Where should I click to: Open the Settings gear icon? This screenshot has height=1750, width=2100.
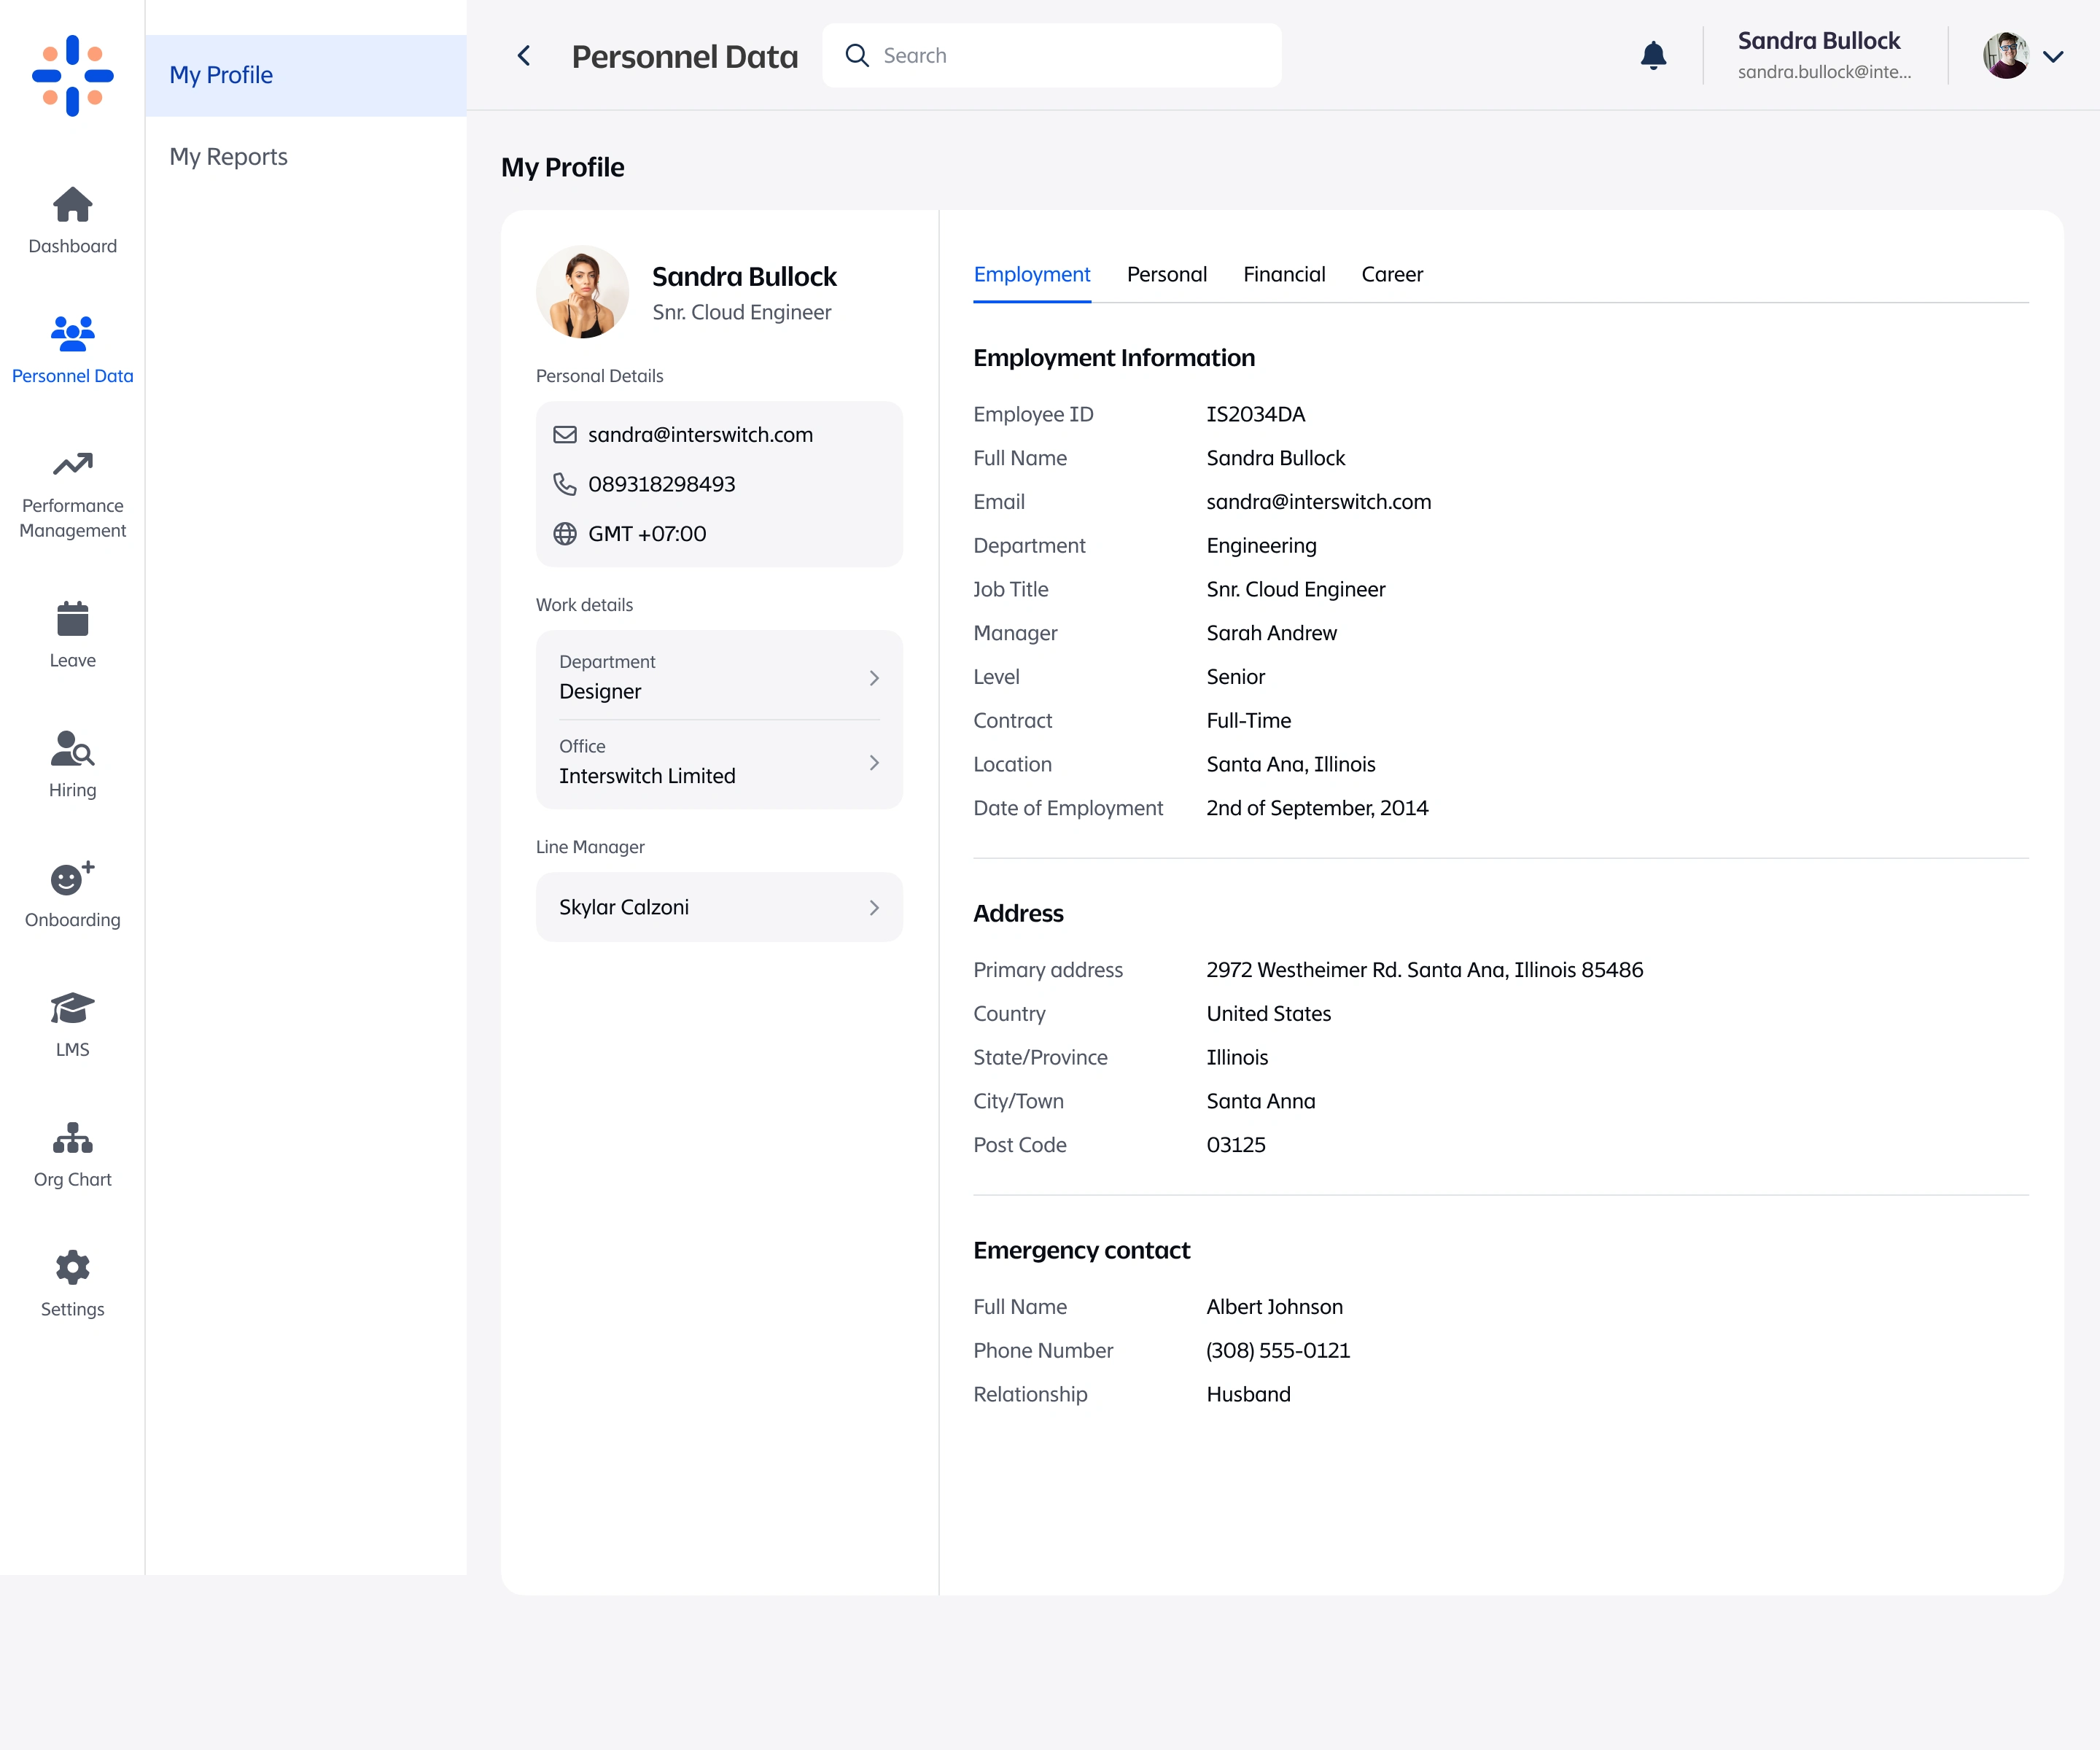coord(72,1268)
